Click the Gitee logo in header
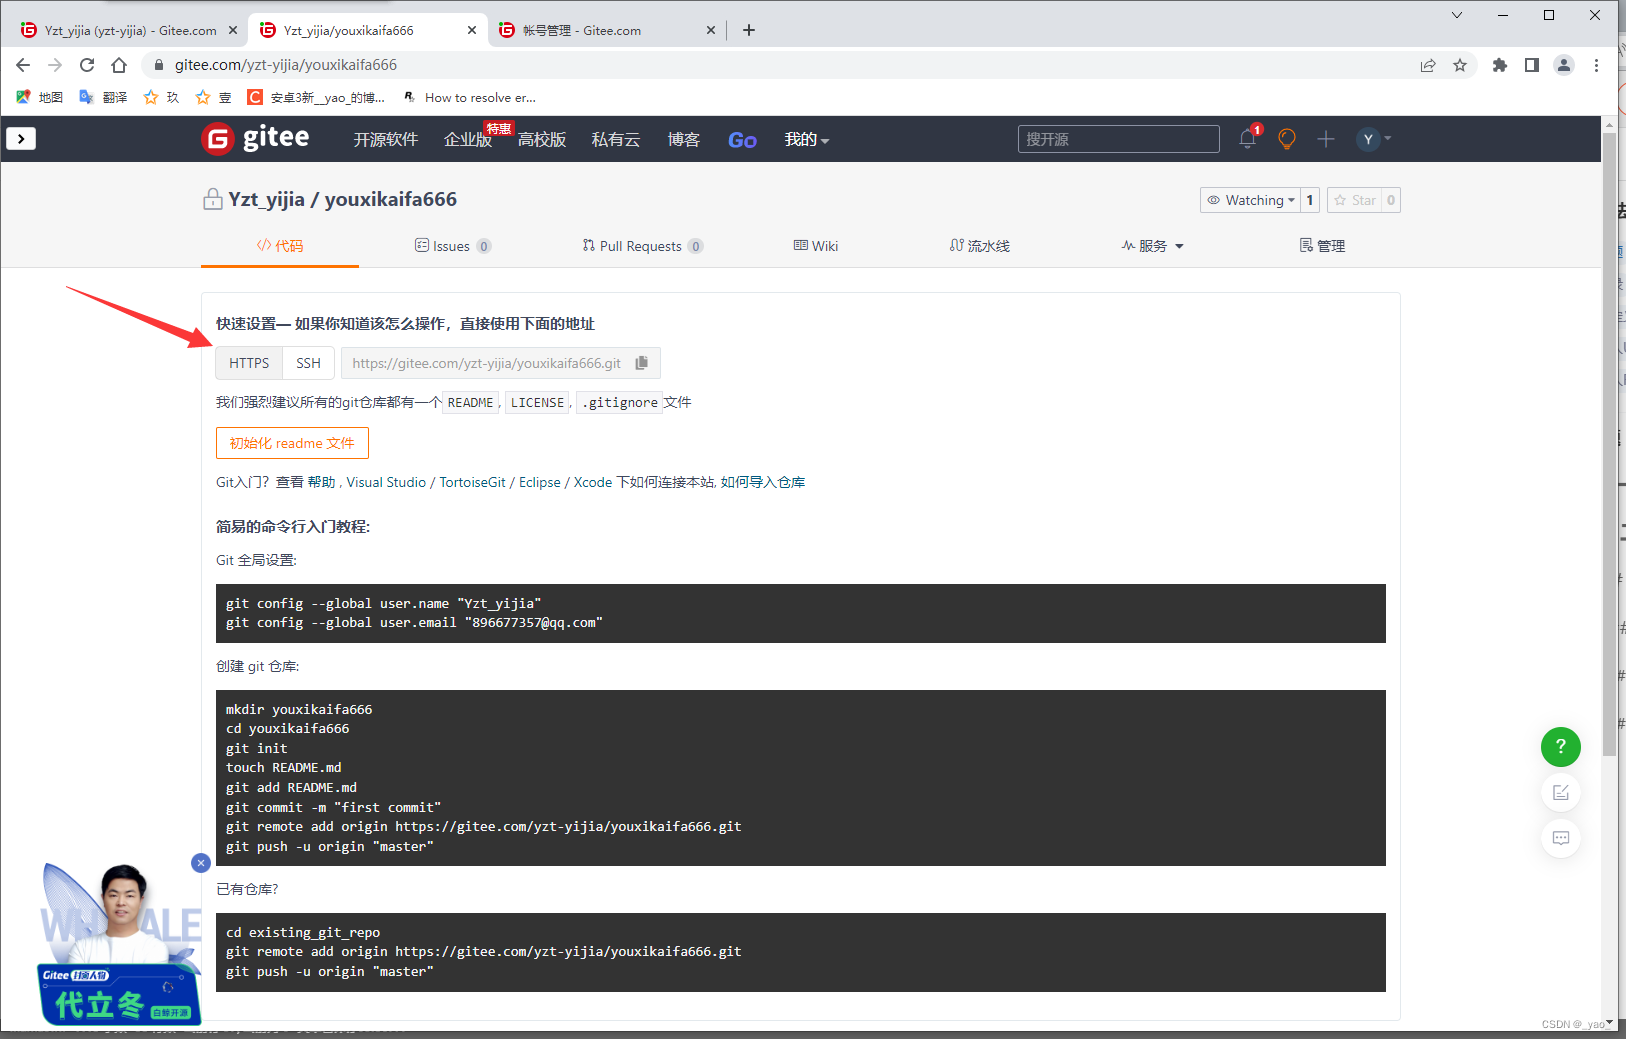 click(255, 138)
